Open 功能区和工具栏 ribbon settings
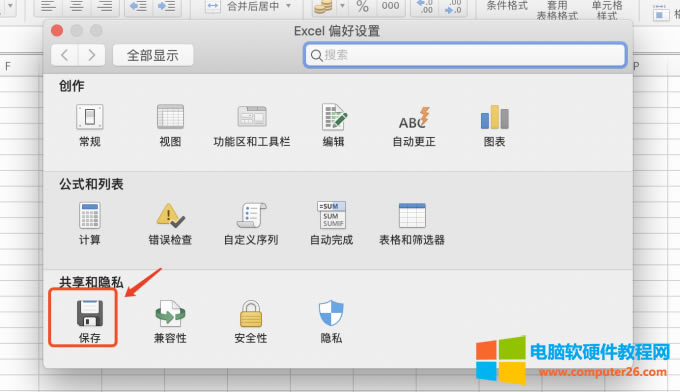 (252, 126)
